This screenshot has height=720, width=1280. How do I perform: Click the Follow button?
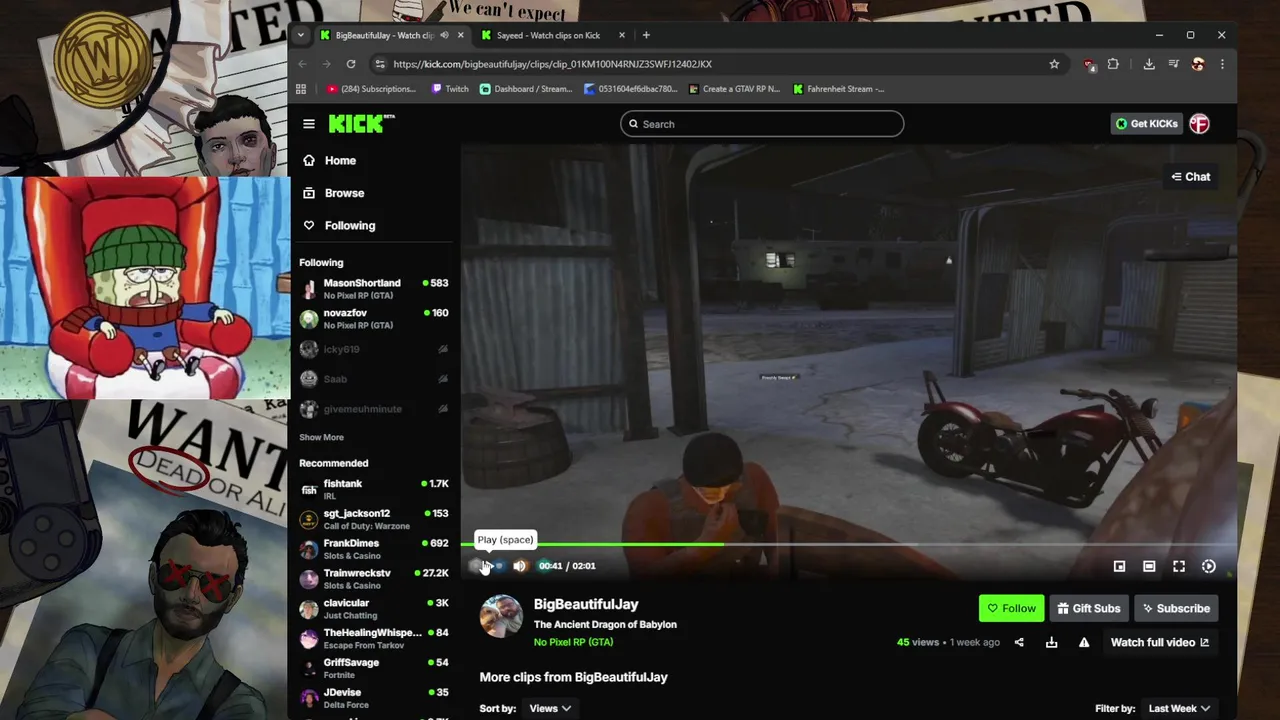pos(1011,608)
